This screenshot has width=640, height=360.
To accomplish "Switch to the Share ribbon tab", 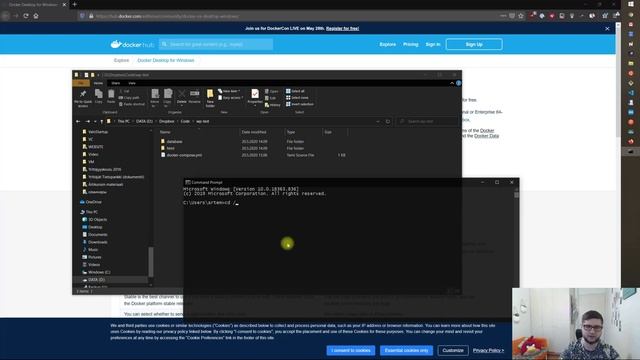I will [116, 83].
